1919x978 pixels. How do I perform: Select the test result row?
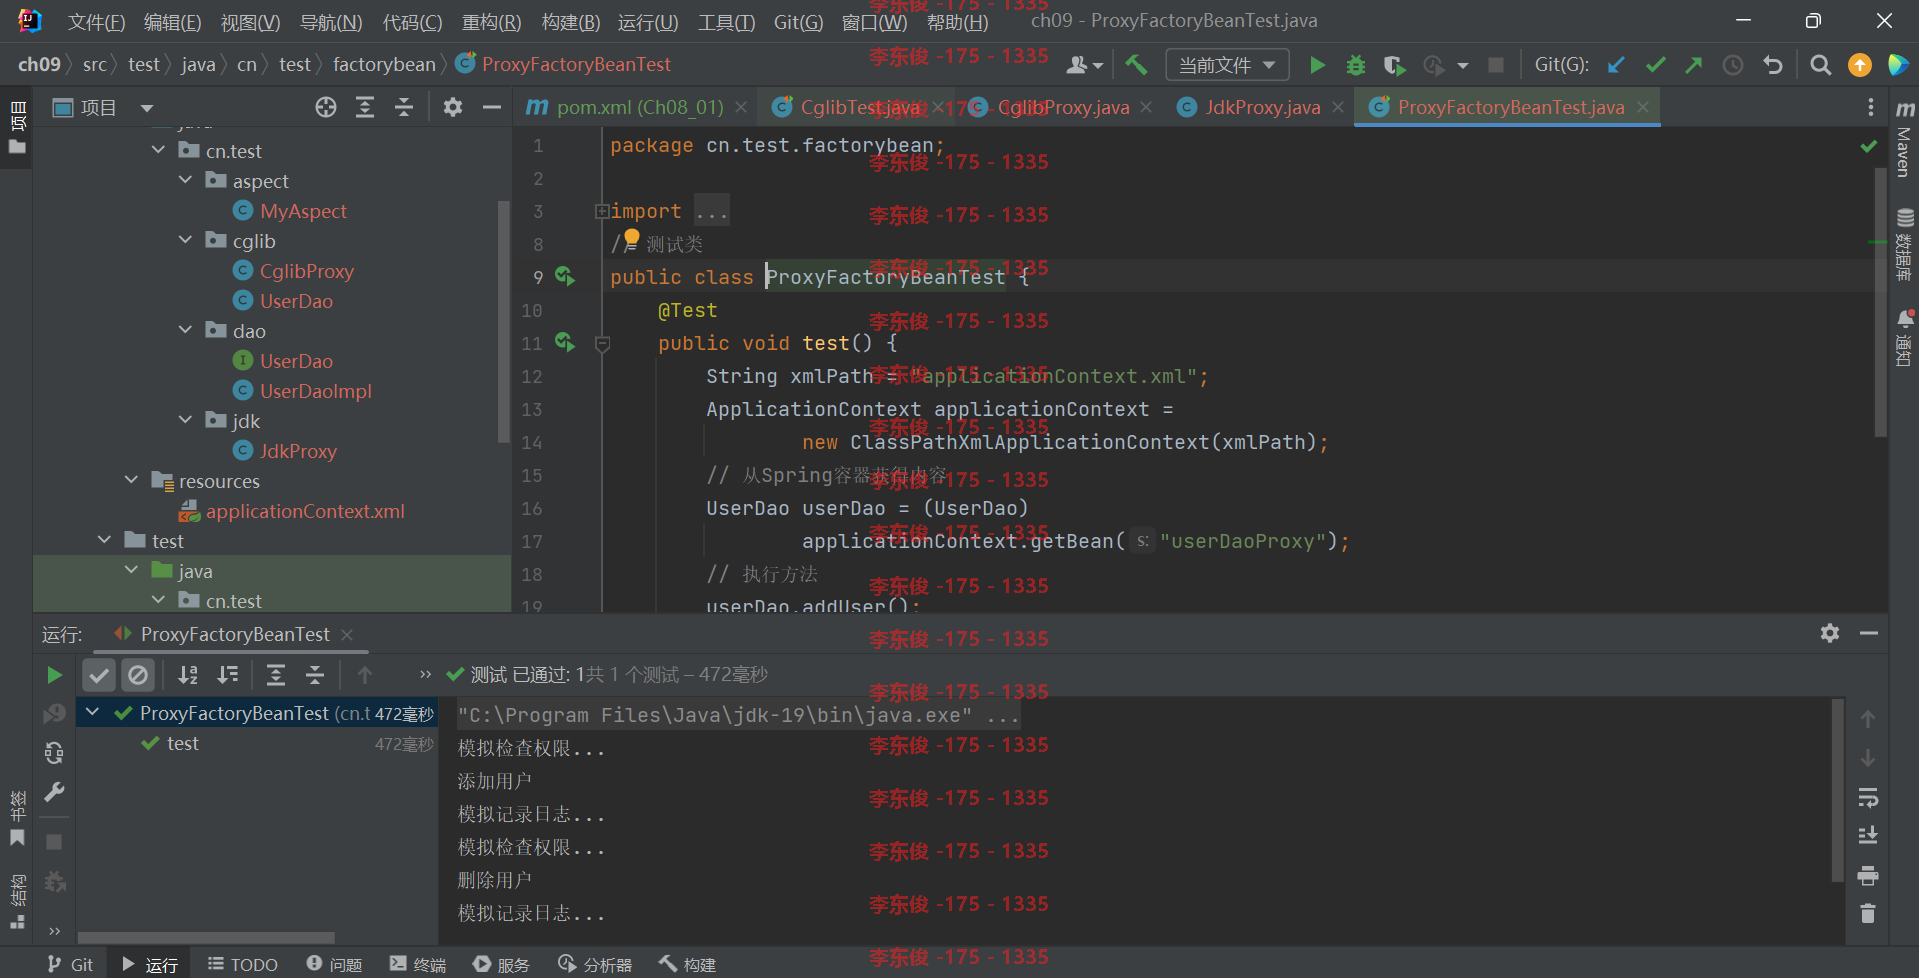tap(257, 743)
